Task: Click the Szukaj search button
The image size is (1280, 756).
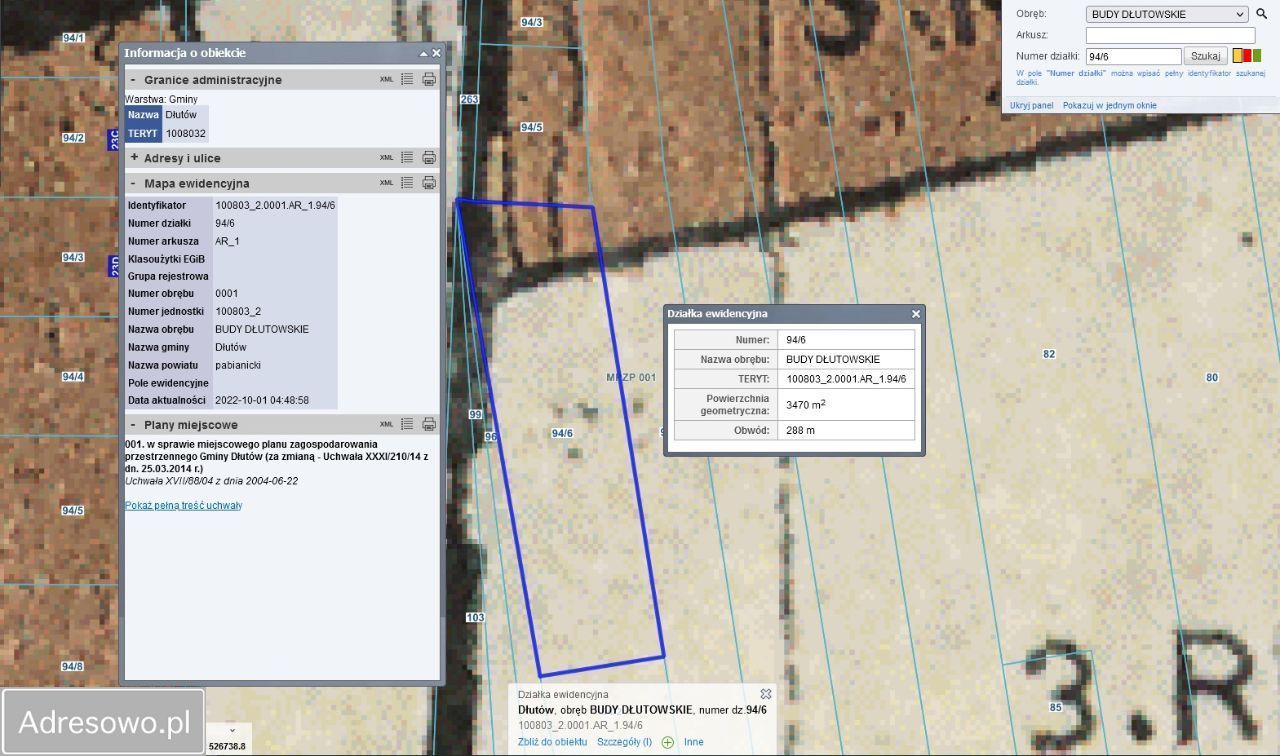Action: 1205,56
